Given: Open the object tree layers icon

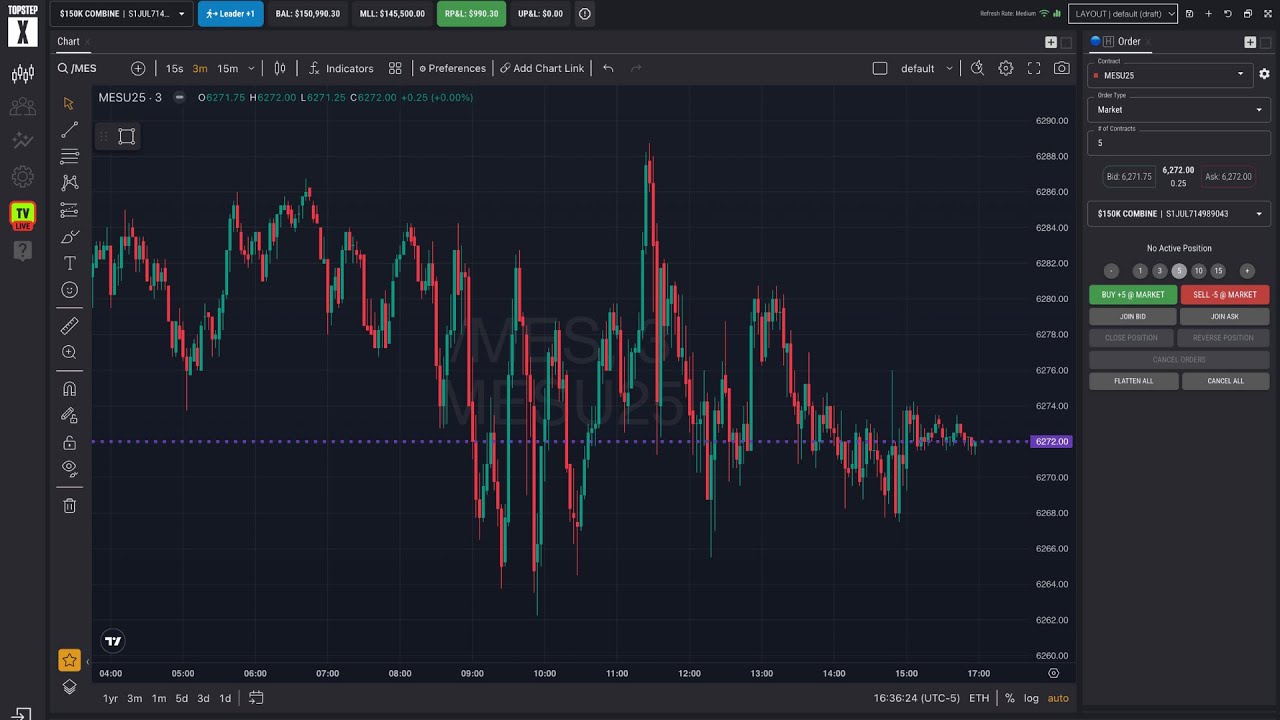Looking at the screenshot, I should [69, 687].
